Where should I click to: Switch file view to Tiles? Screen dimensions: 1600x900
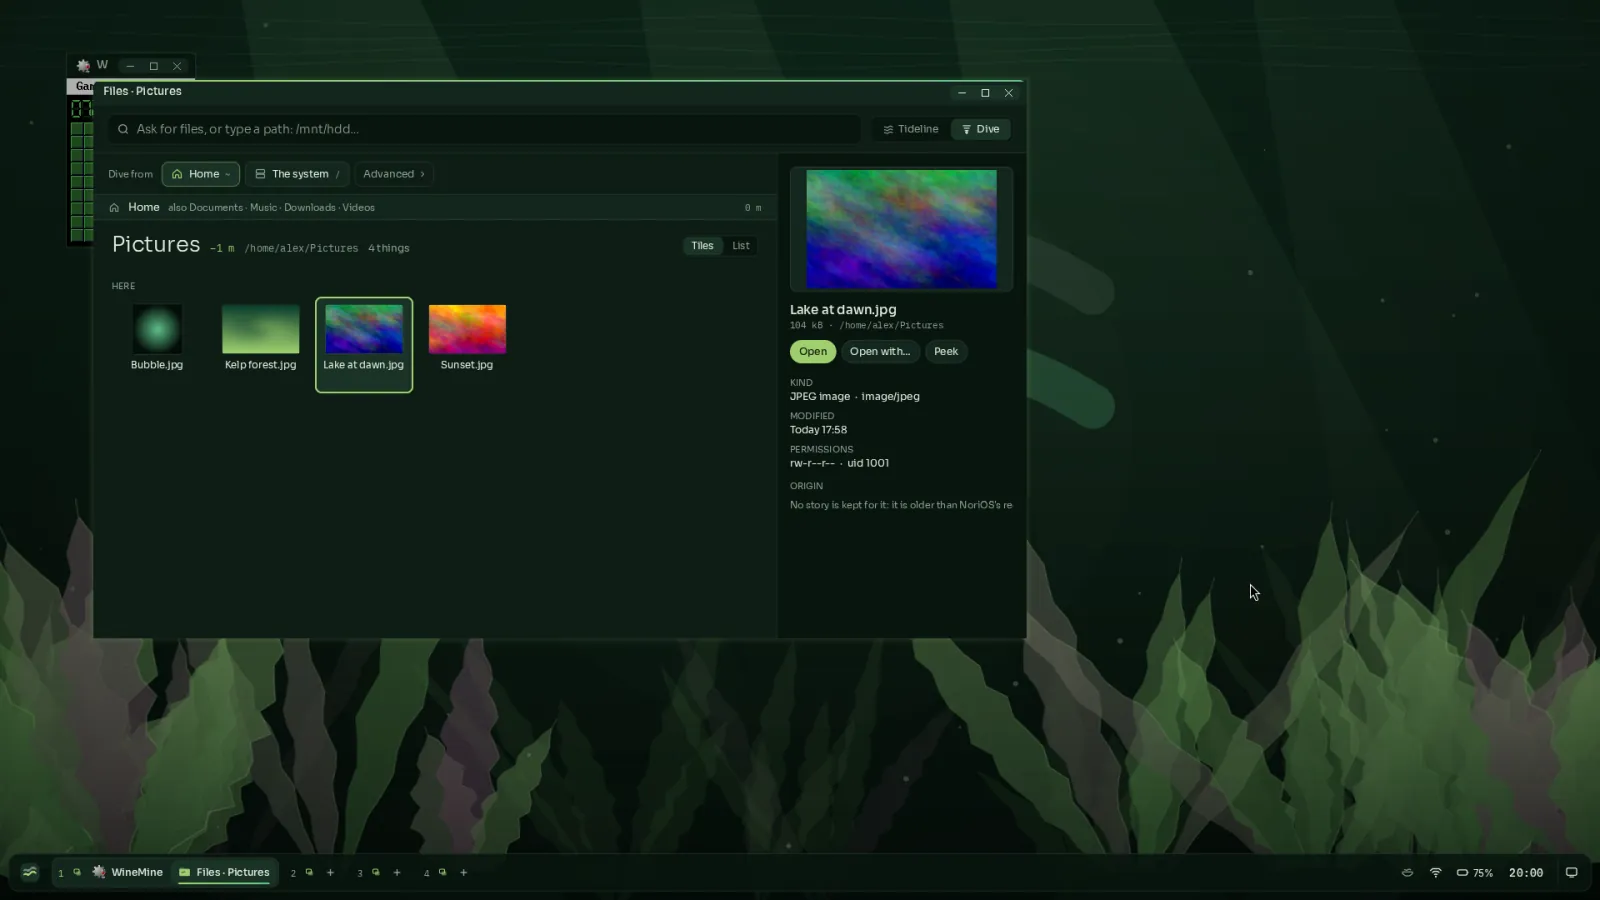tap(703, 246)
